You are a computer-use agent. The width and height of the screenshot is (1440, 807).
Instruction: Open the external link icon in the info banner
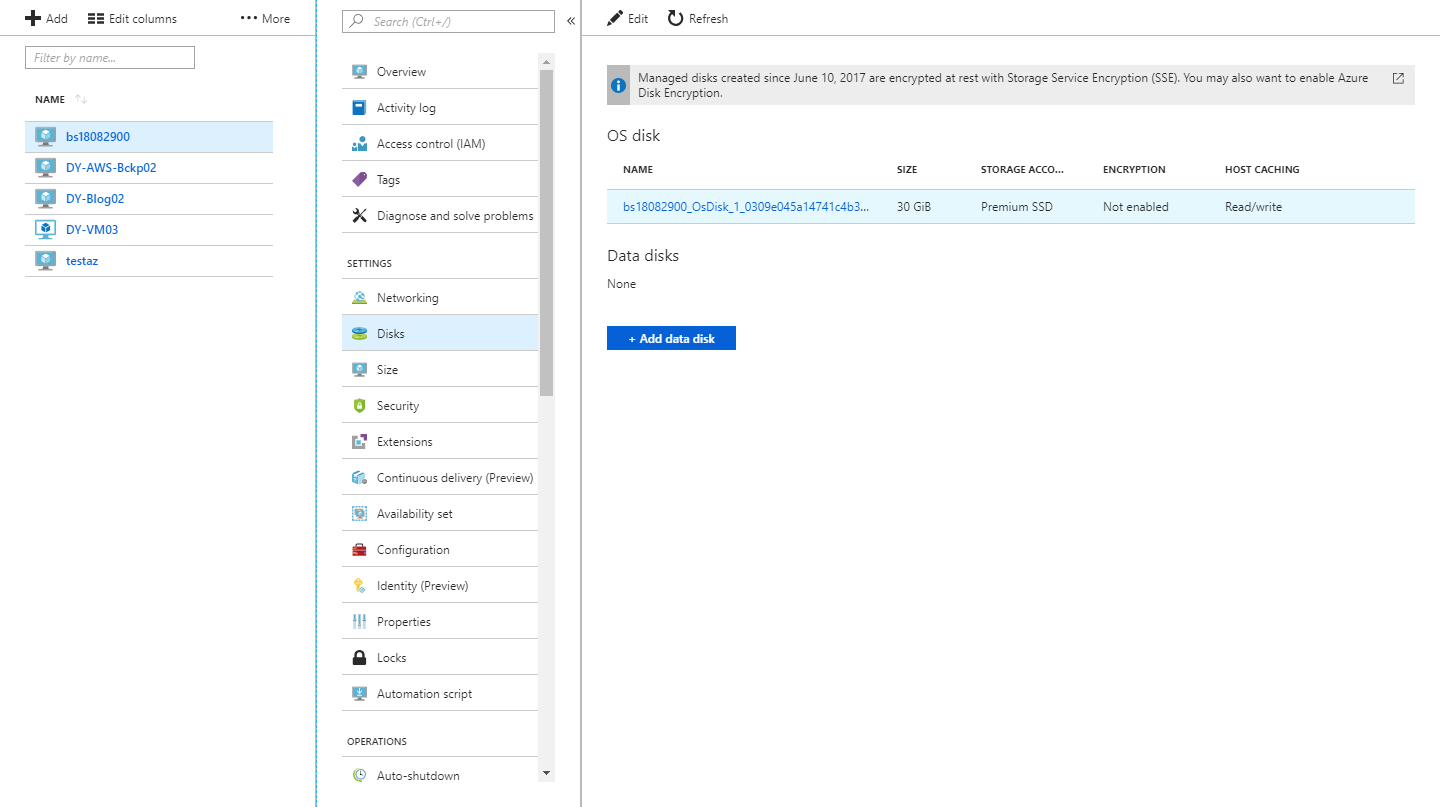[1398, 78]
